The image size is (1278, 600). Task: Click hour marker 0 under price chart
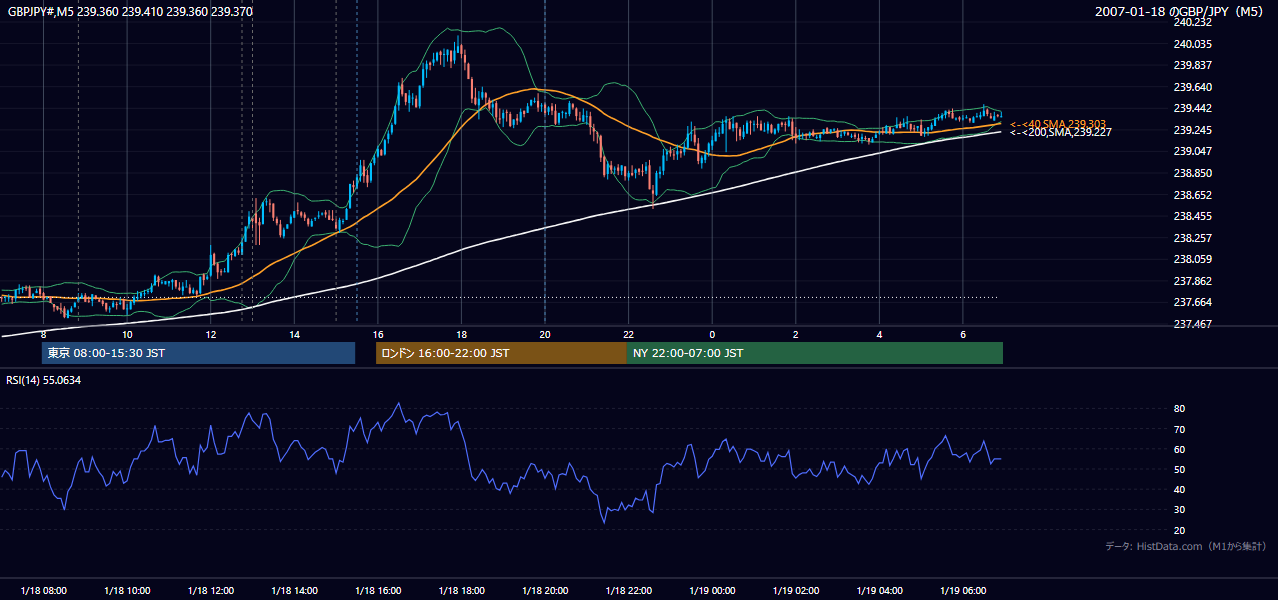712,334
